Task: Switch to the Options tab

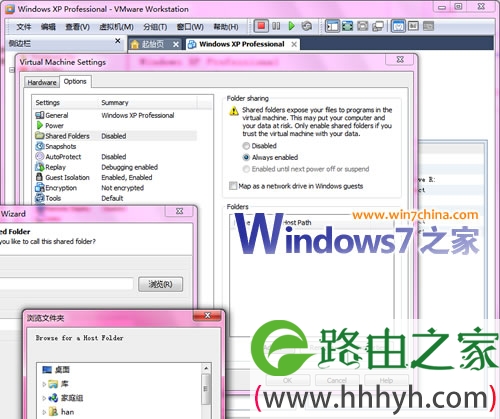Action: point(75,81)
